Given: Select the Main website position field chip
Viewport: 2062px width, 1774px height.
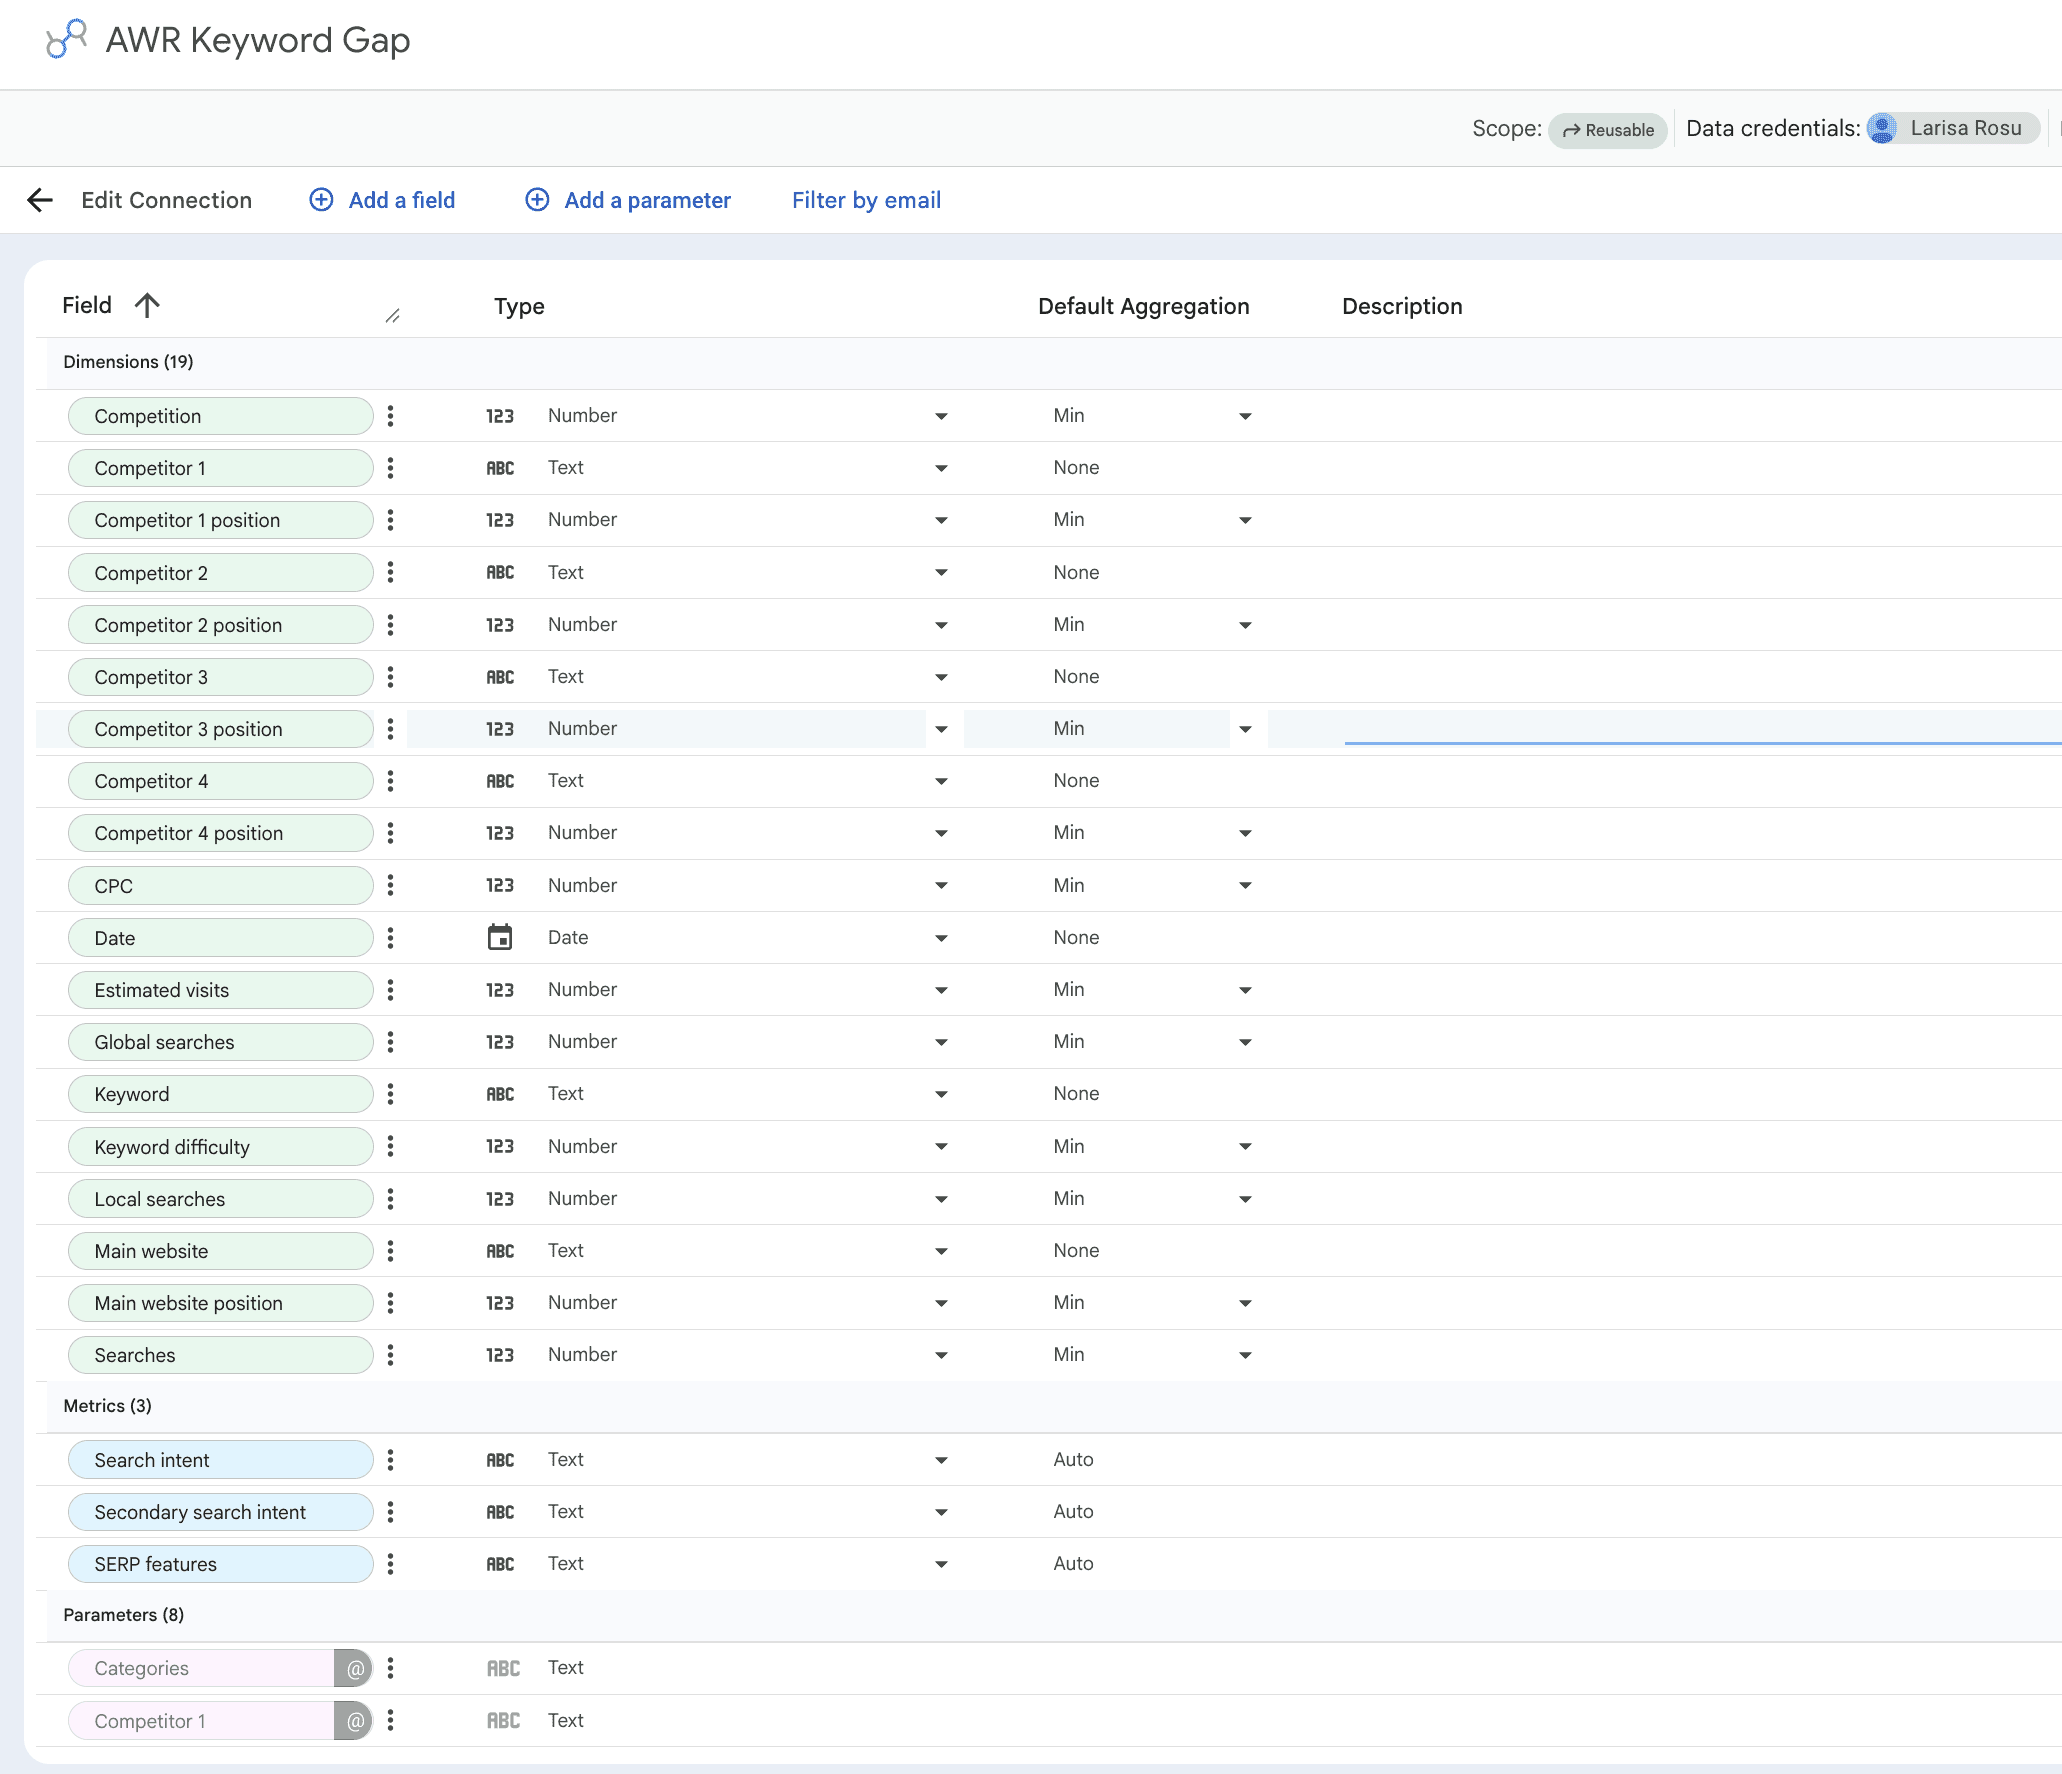Looking at the screenshot, I should [x=220, y=1303].
